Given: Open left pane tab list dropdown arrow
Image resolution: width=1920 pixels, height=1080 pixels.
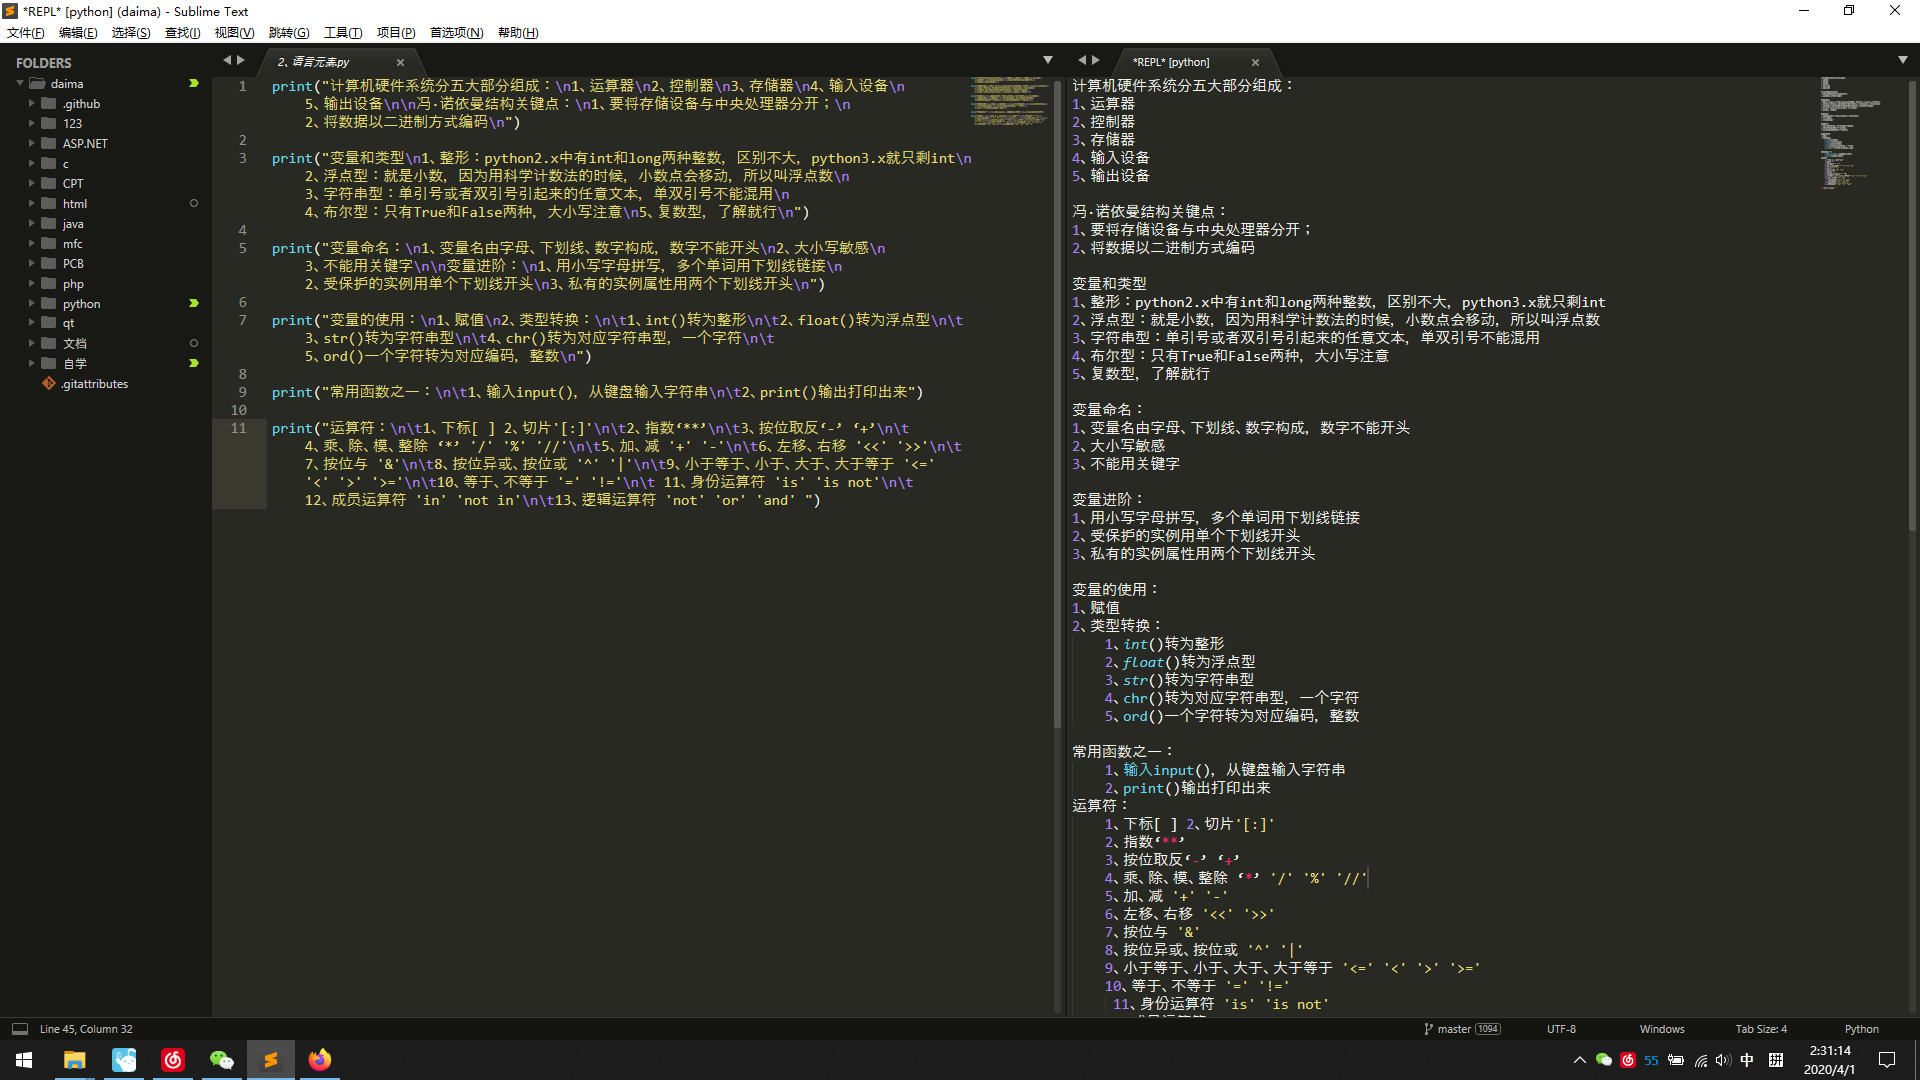Looking at the screenshot, I should 1048,60.
